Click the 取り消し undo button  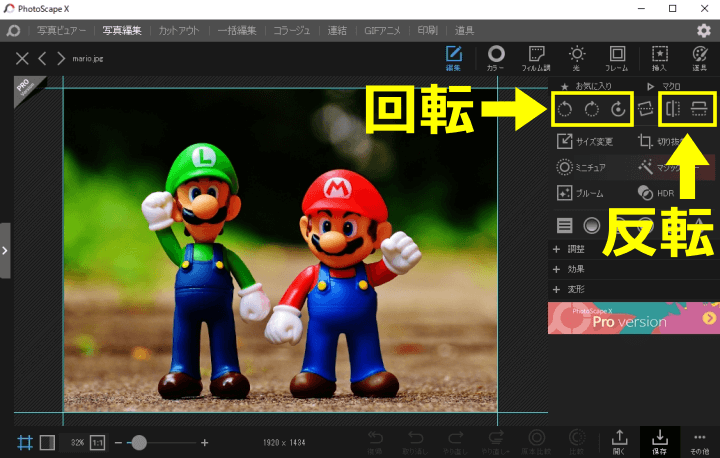[x=416, y=442]
